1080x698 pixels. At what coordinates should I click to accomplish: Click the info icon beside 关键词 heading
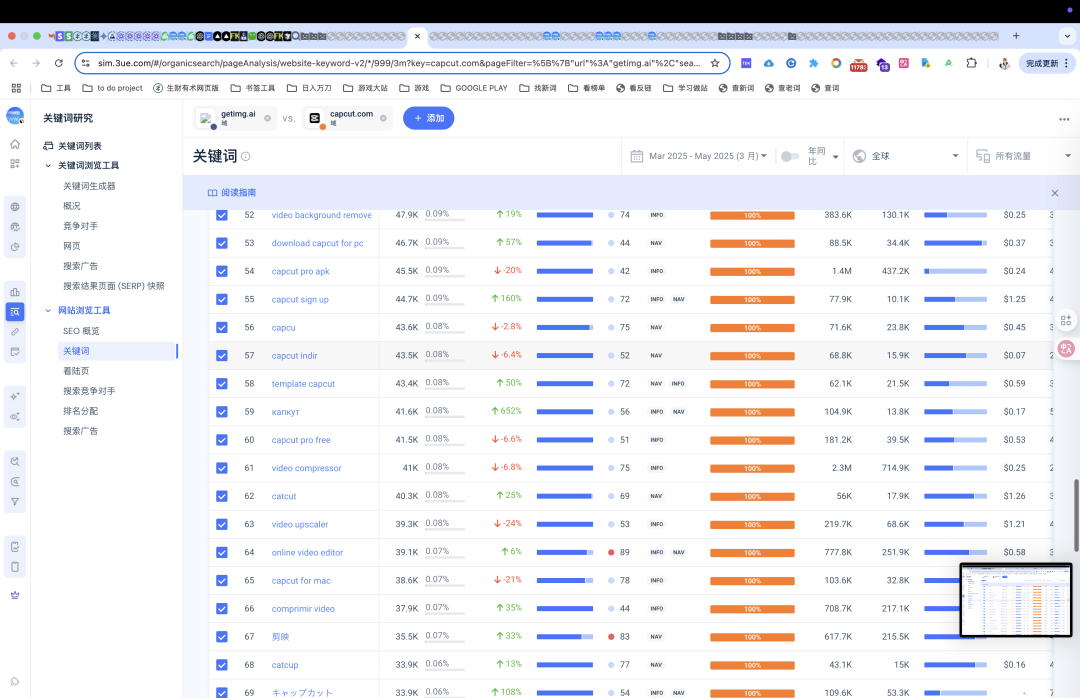pos(246,156)
